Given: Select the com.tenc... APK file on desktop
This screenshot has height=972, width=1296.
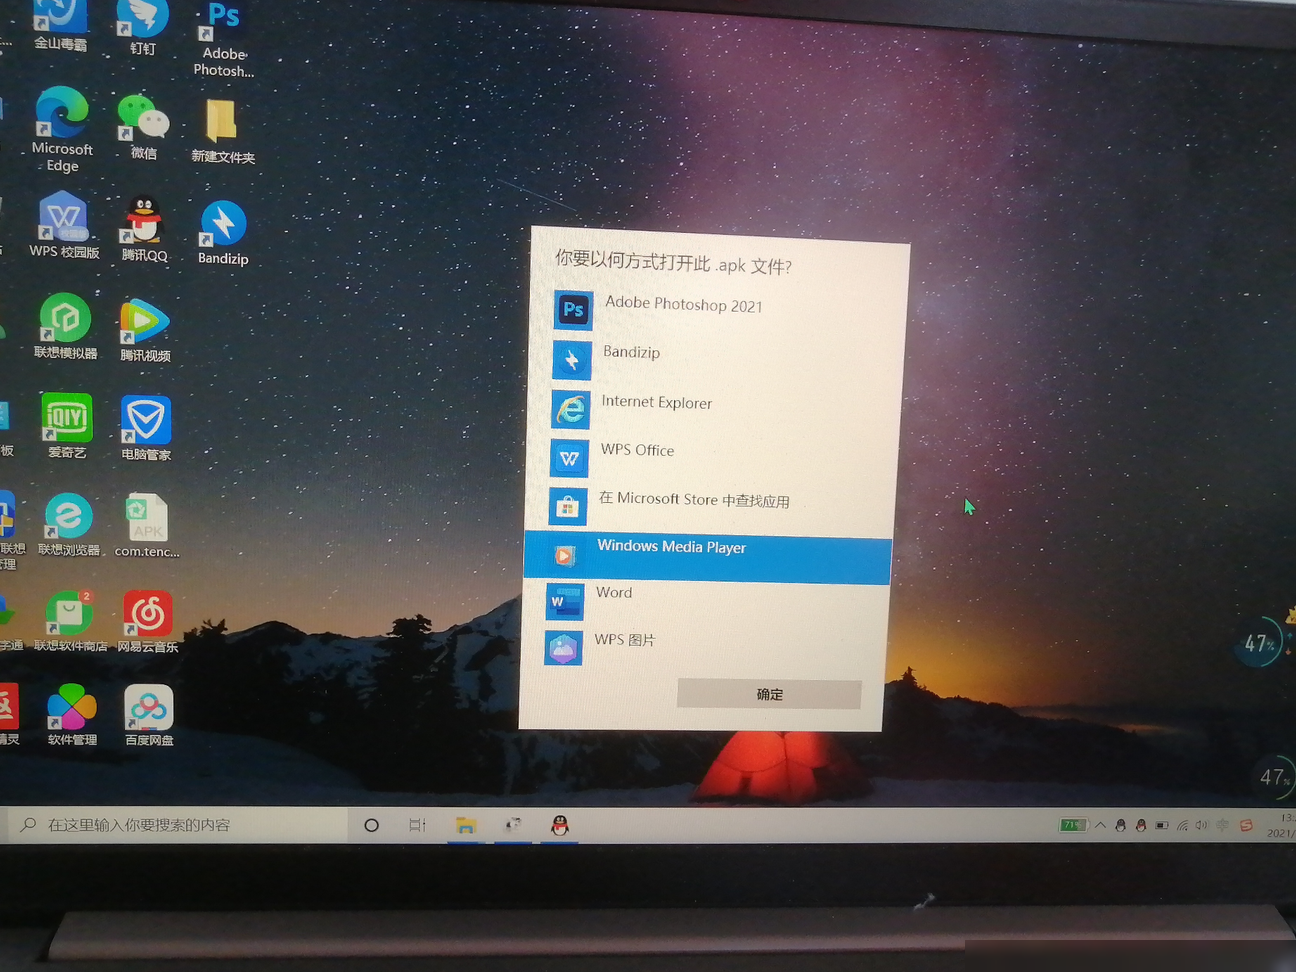Looking at the screenshot, I should 147,526.
